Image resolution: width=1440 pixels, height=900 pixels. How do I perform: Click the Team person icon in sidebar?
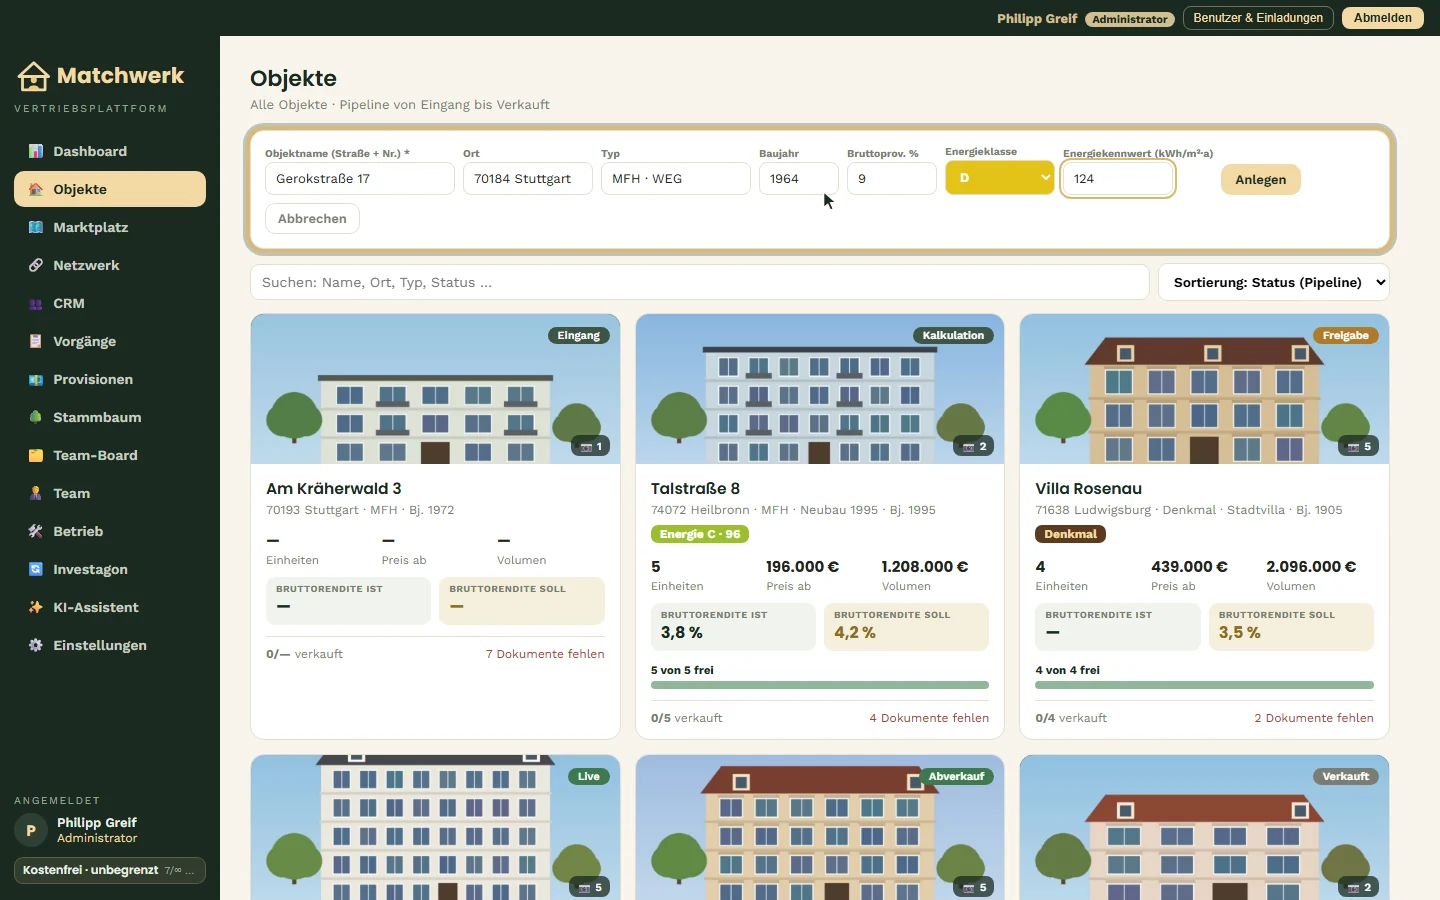(x=36, y=493)
